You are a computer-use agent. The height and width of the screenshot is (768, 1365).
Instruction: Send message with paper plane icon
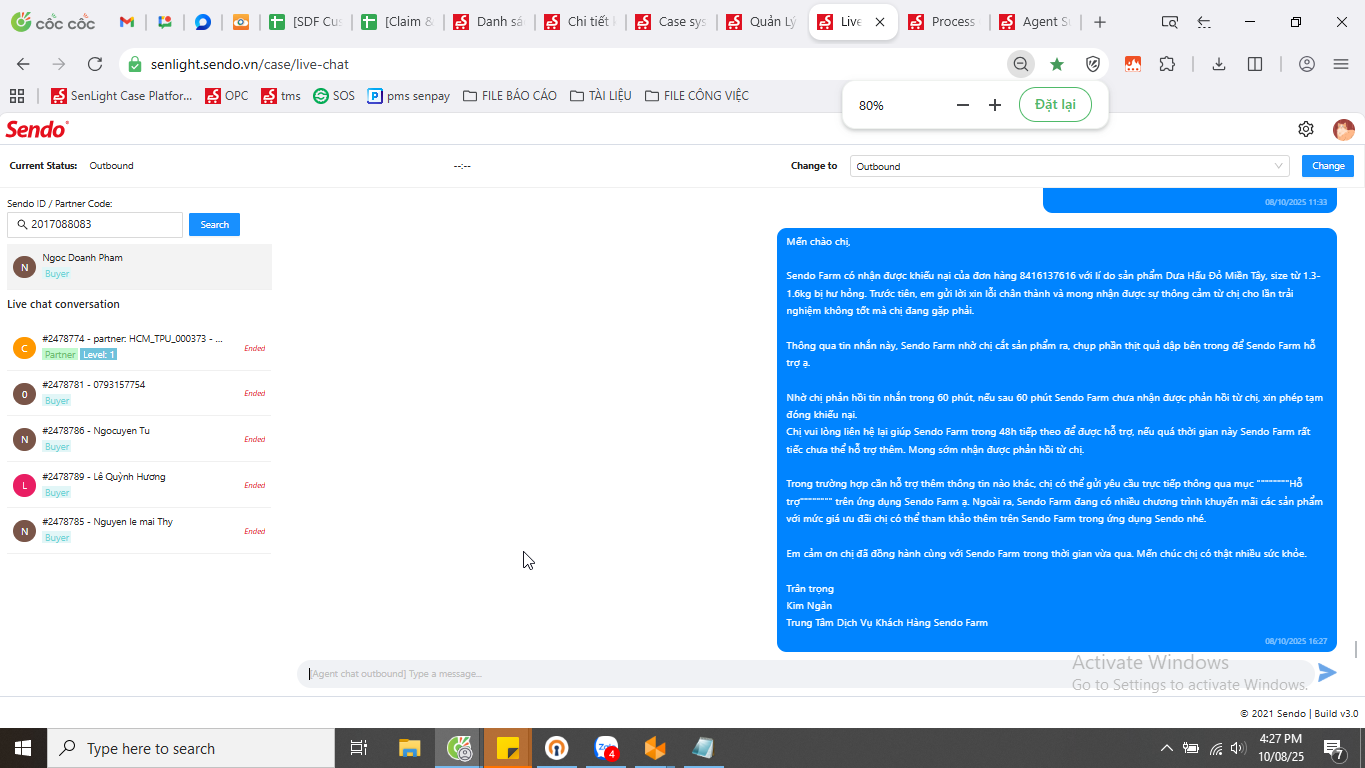pyautogui.click(x=1327, y=673)
